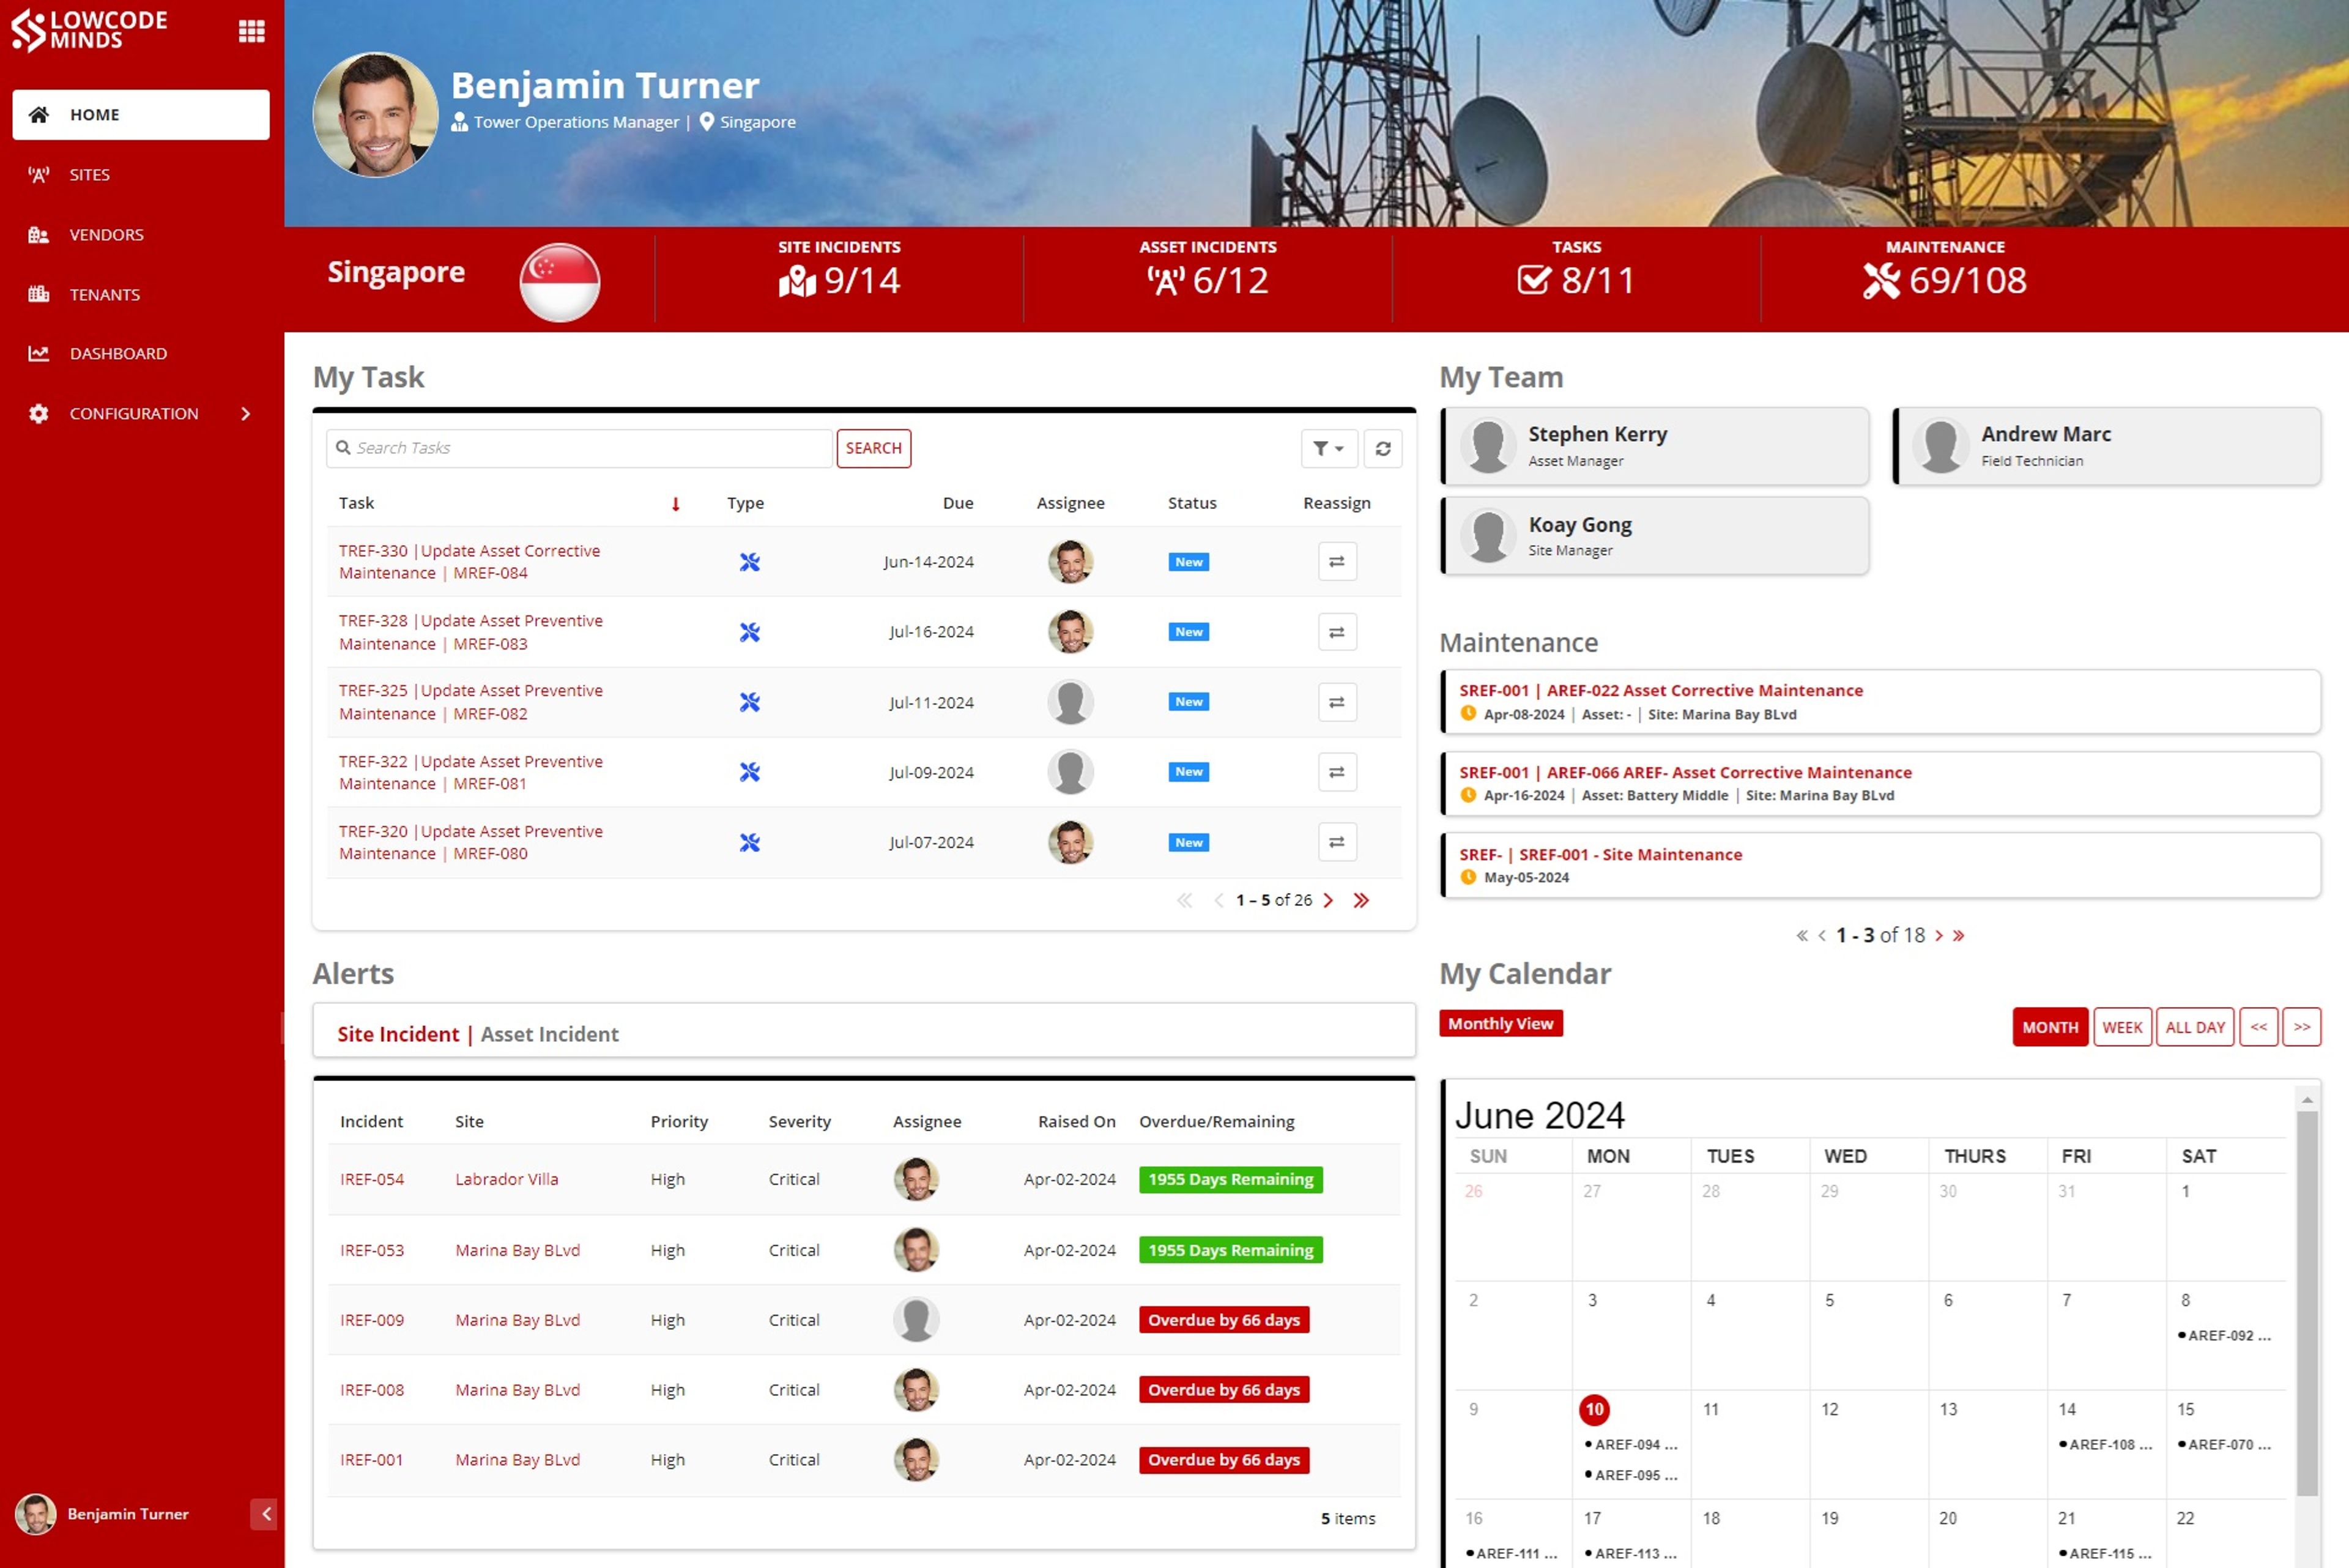
Task: Open Stephen Kerry team card
Action: pyautogui.click(x=1655, y=446)
